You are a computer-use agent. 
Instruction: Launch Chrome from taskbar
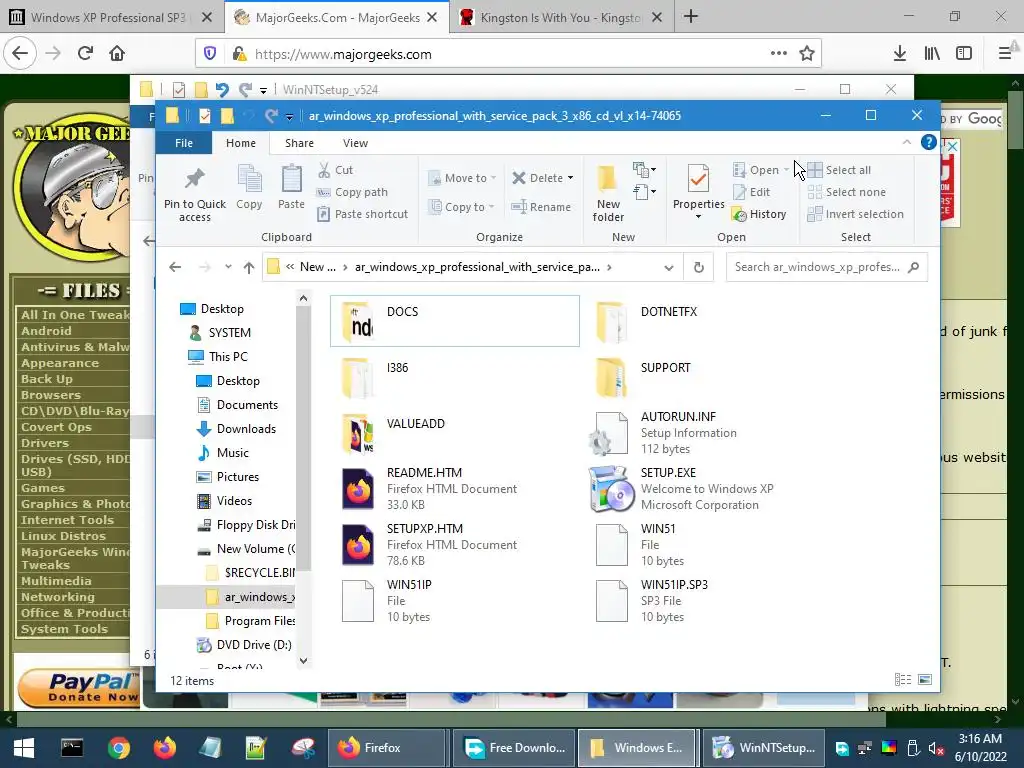click(119, 748)
